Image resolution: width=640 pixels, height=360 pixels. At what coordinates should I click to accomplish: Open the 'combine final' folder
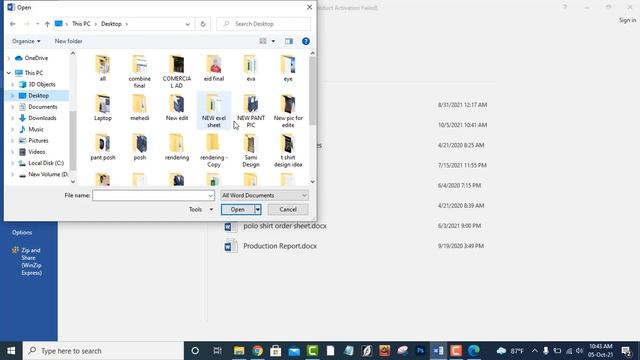140,71
